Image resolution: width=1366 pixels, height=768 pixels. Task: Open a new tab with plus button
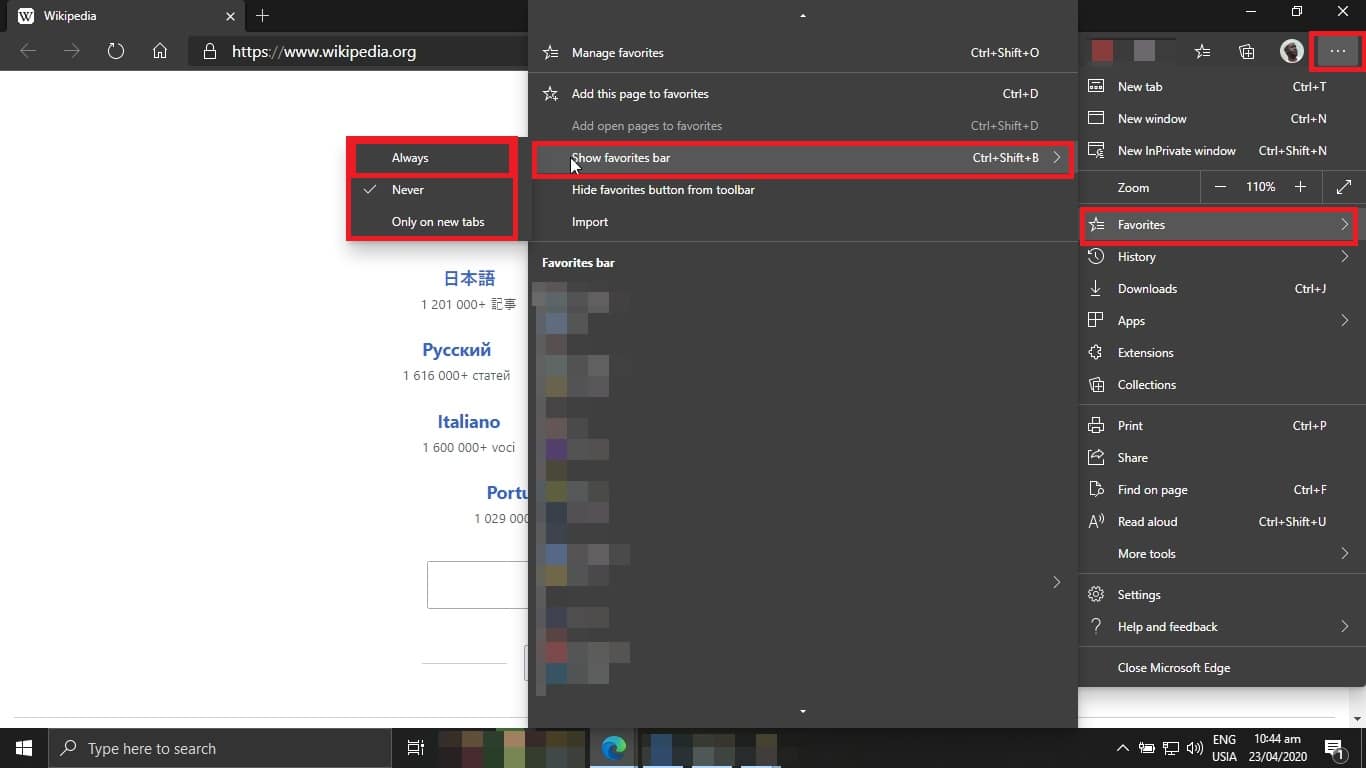click(x=262, y=15)
